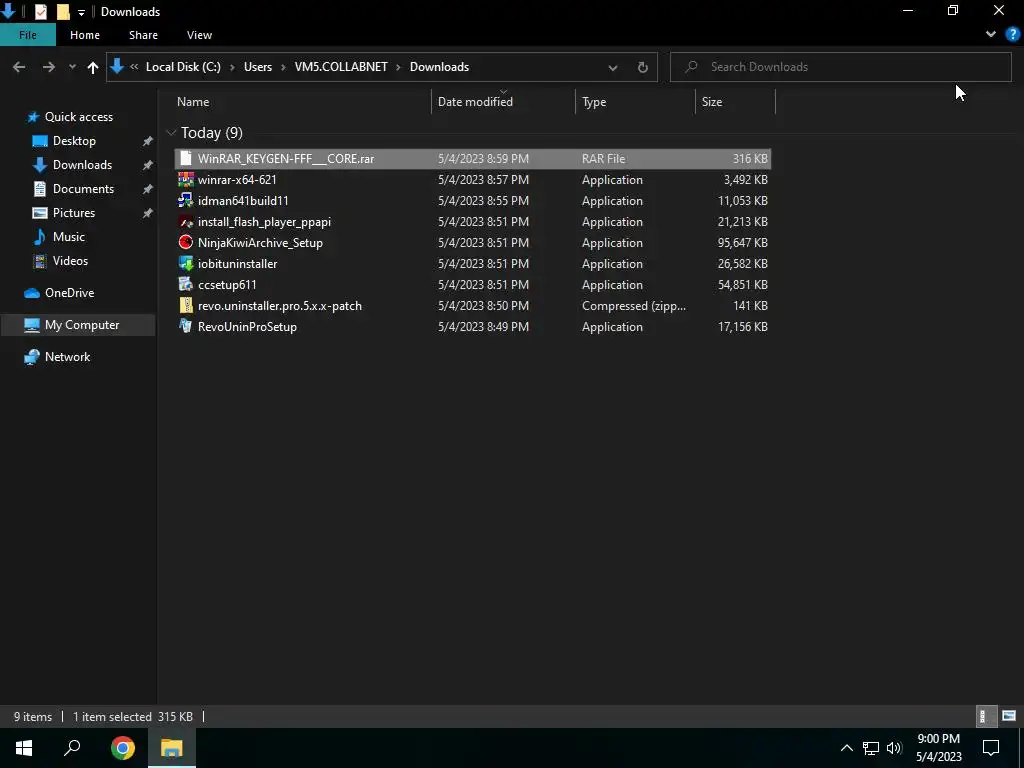Open Desktop in navigation pane
Viewport: 1024px width, 768px height.
click(x=74, y=140)
